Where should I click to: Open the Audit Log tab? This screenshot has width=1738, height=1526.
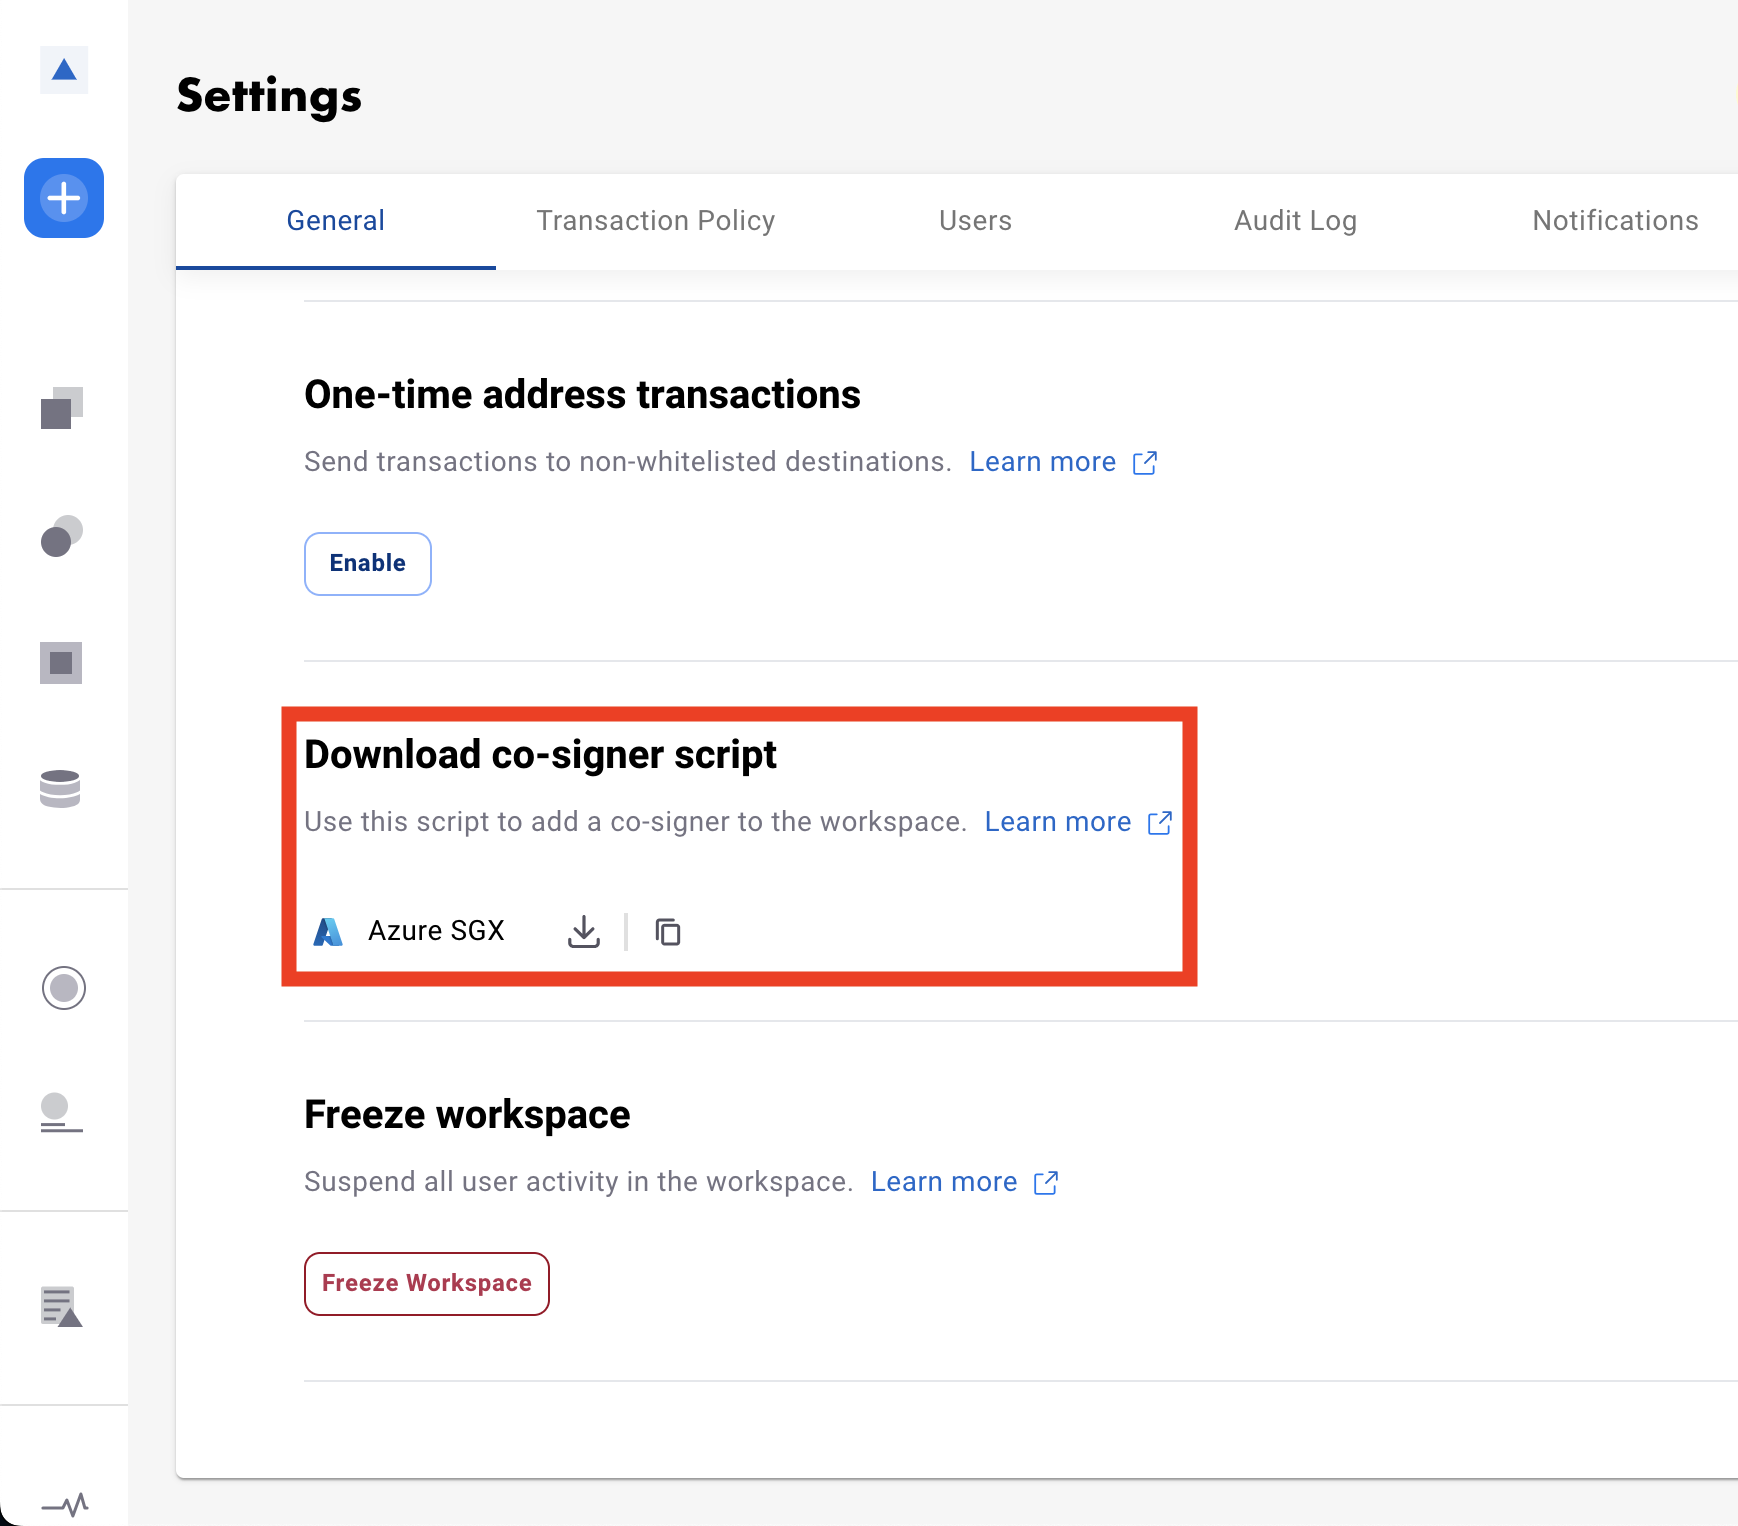pos(1296,221)
